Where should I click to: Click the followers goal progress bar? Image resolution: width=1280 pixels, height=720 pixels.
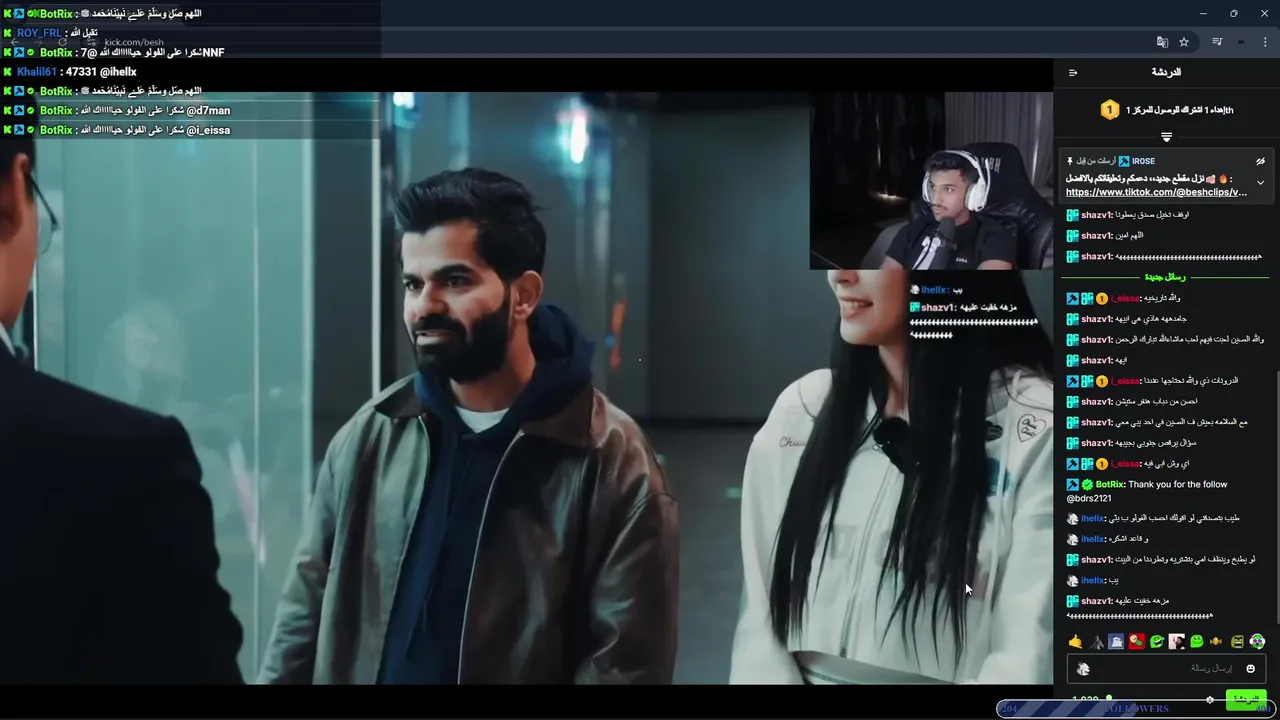point(1135,709)
